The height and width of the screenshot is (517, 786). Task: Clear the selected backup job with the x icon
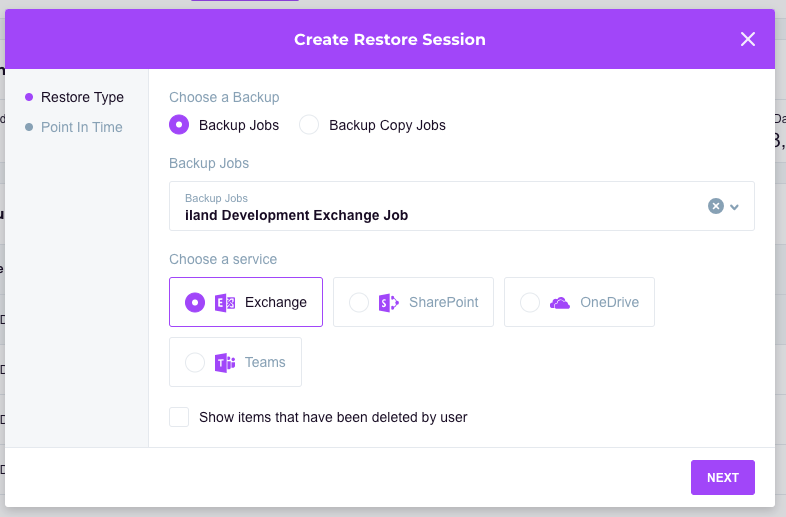[x=715, y=206]
